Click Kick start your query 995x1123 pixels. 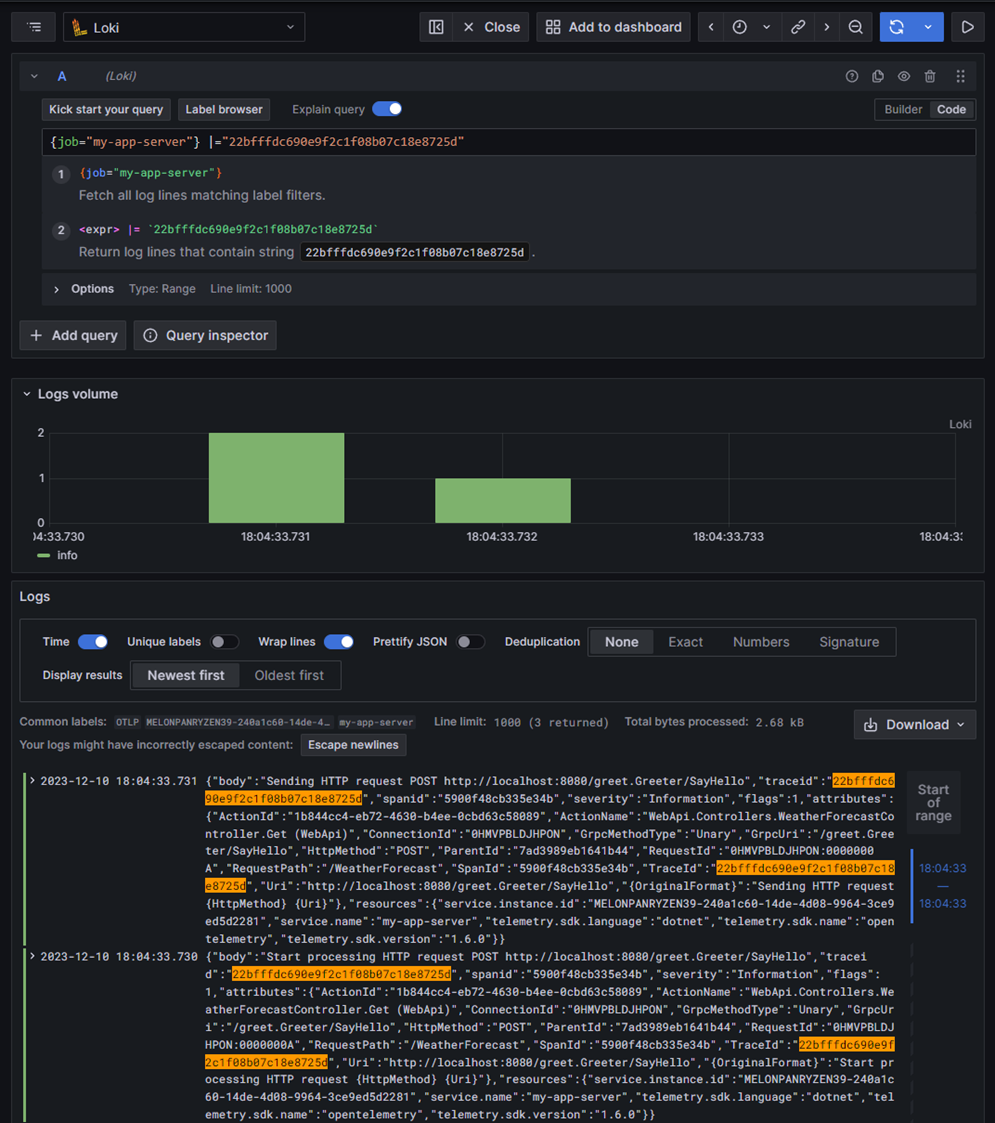tap(106, 110)
